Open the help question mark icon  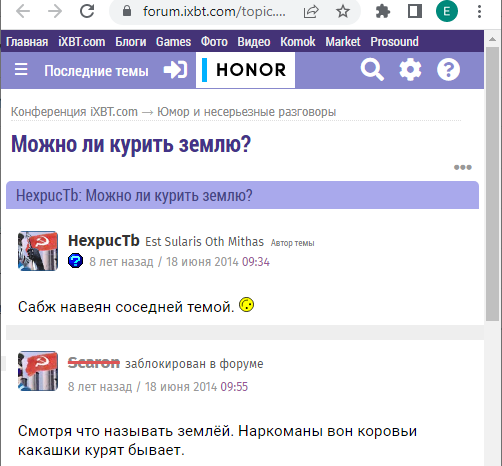coord(448,70)
